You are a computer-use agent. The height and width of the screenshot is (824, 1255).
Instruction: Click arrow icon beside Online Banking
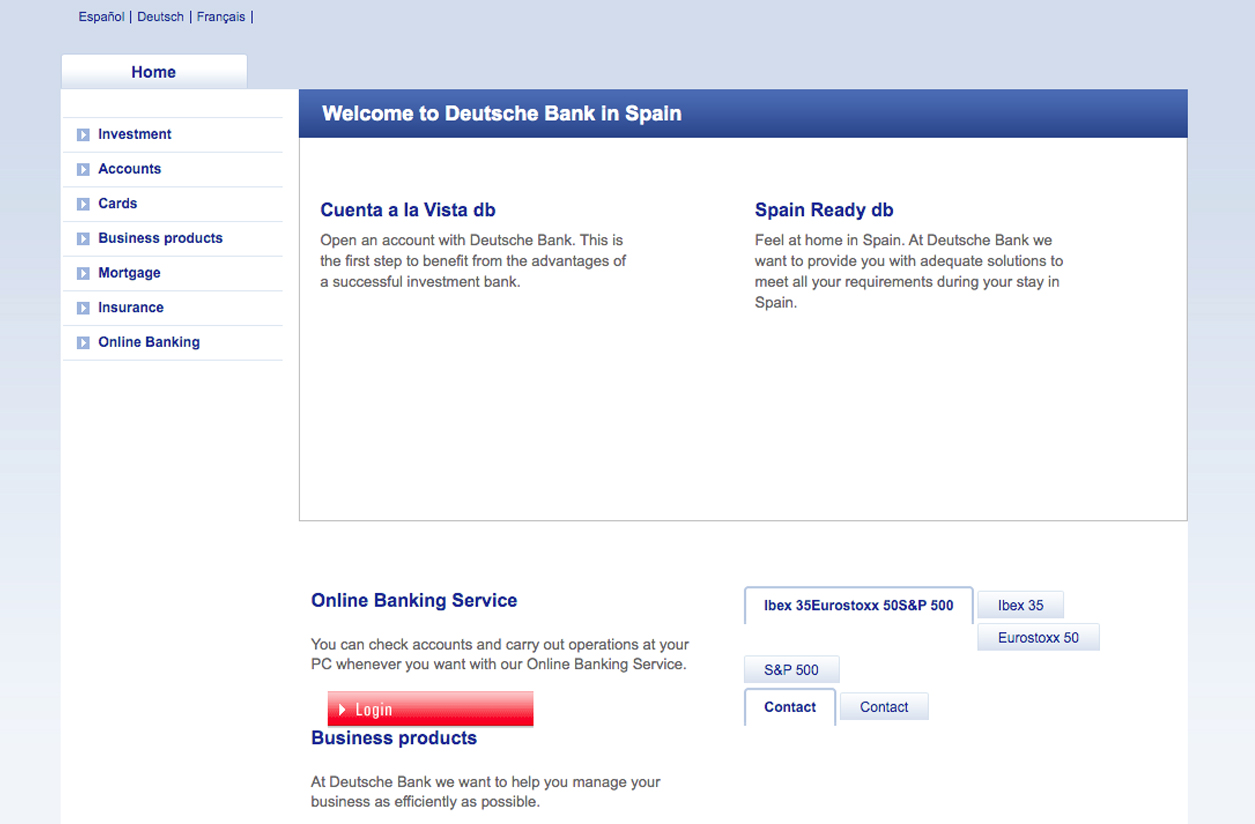[x=83, y=343]
